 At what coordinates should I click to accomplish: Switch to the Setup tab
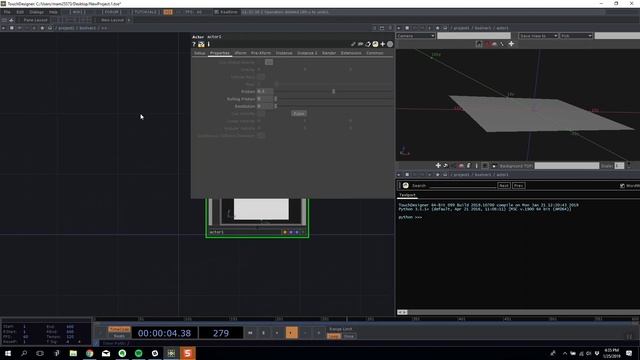[x=200, y=53]
